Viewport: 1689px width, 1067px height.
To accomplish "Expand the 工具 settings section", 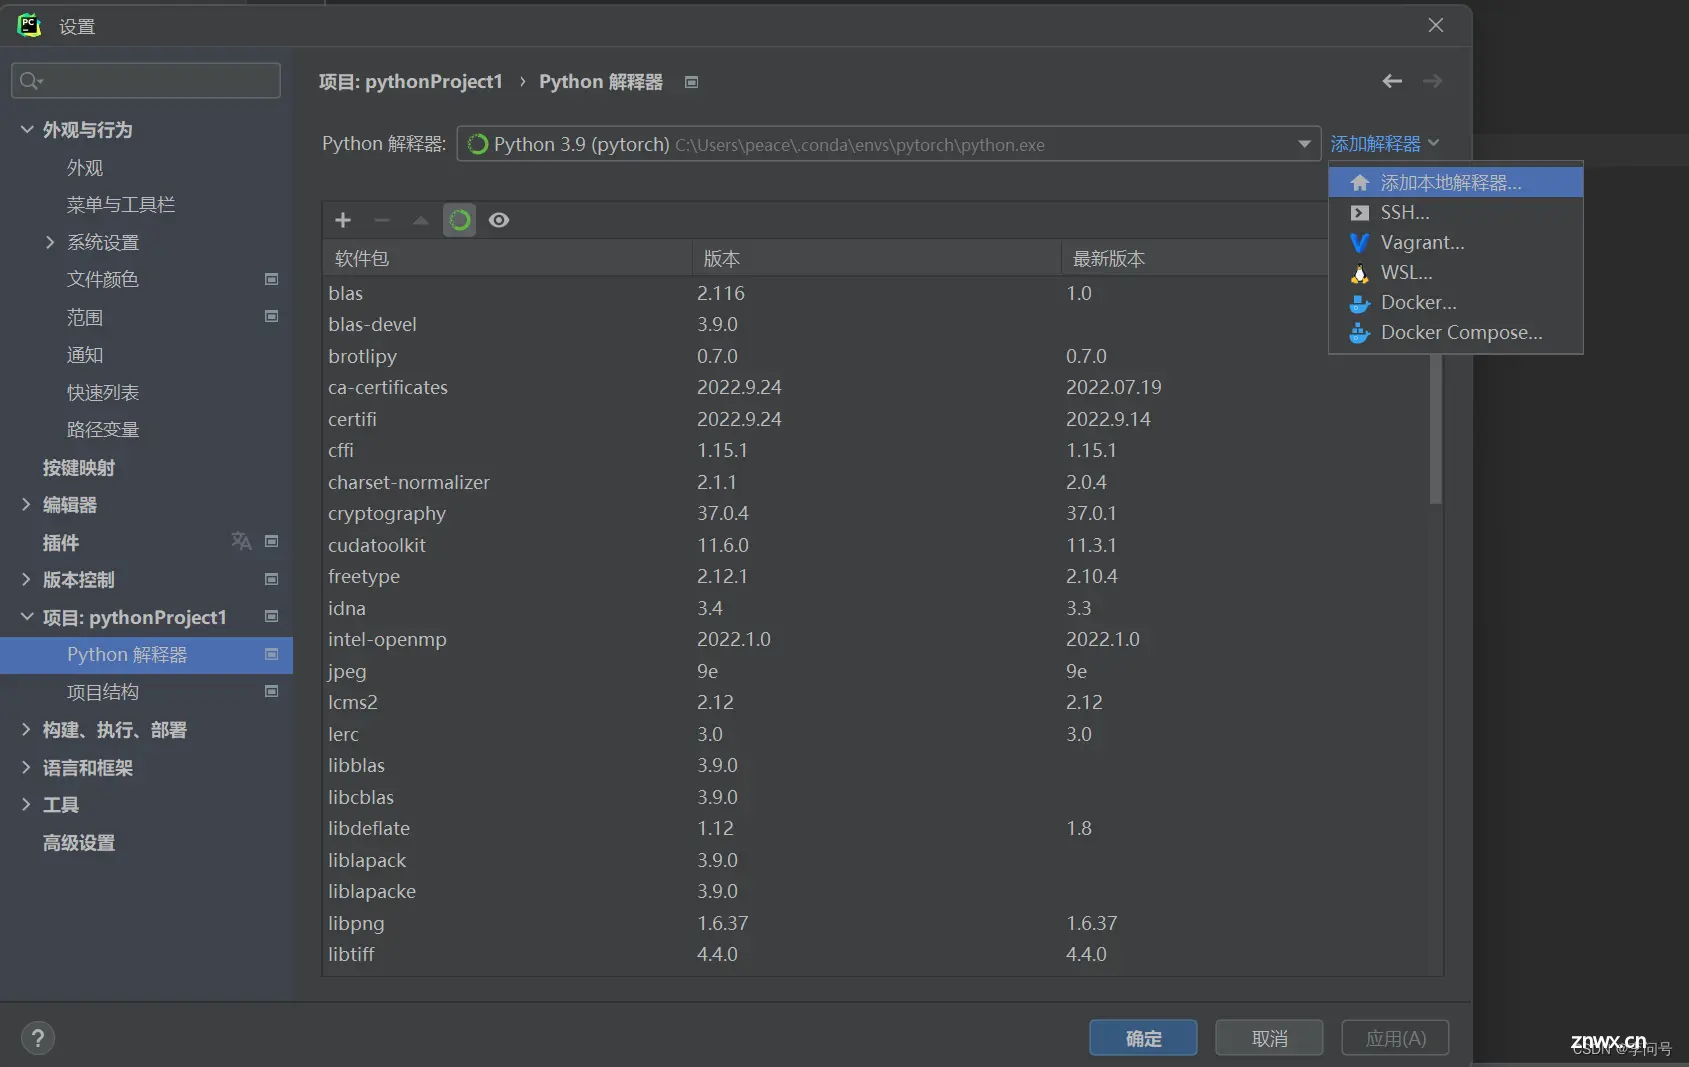I will 26,804.
